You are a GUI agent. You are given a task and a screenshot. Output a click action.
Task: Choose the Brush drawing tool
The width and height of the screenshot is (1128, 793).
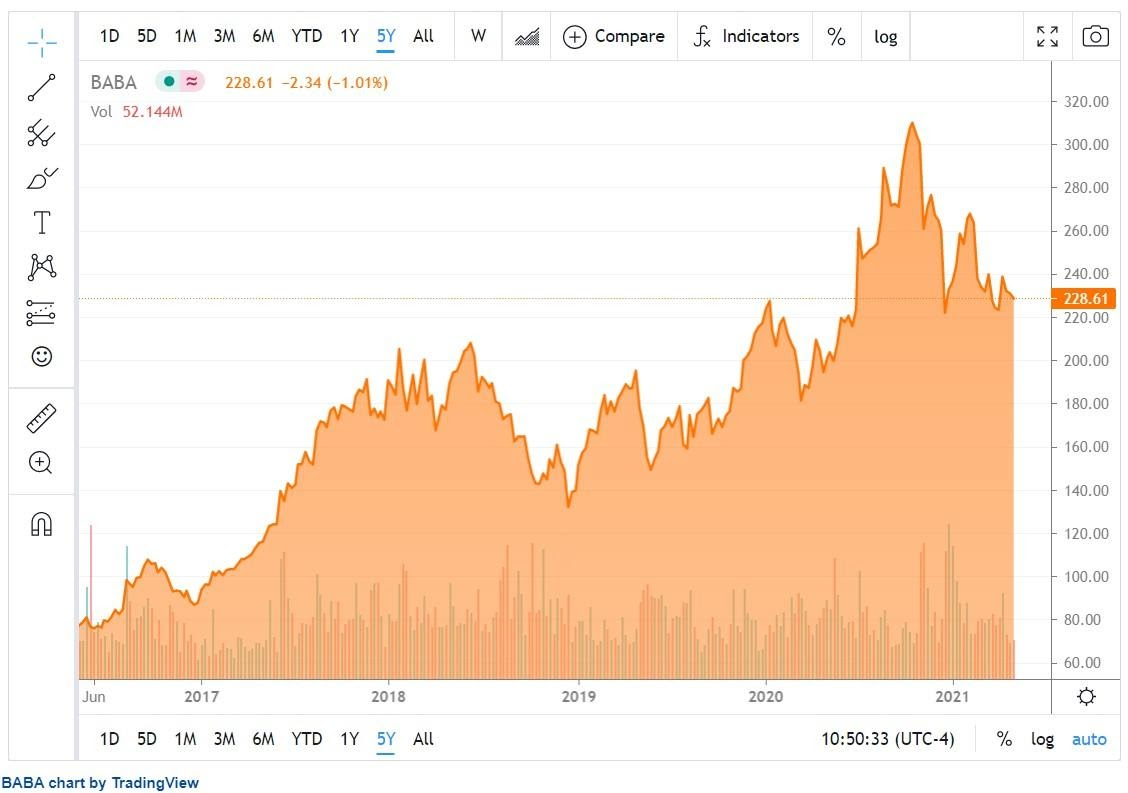[40, 178]
